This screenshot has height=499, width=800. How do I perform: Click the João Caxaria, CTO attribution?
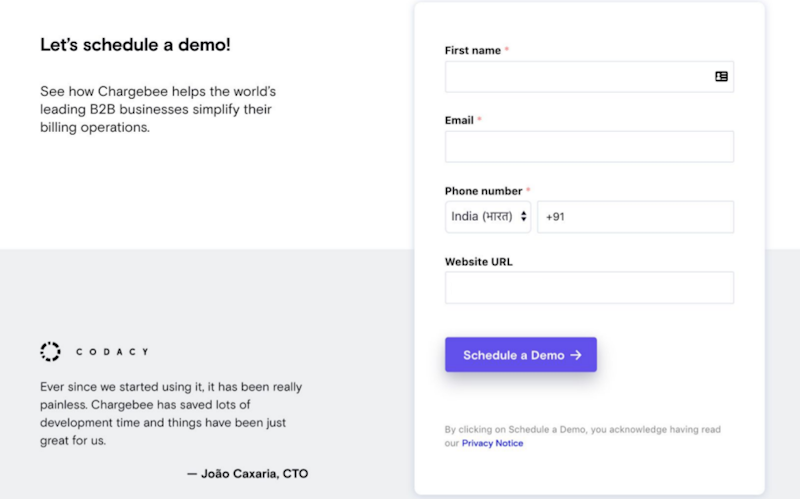(254, 473)
